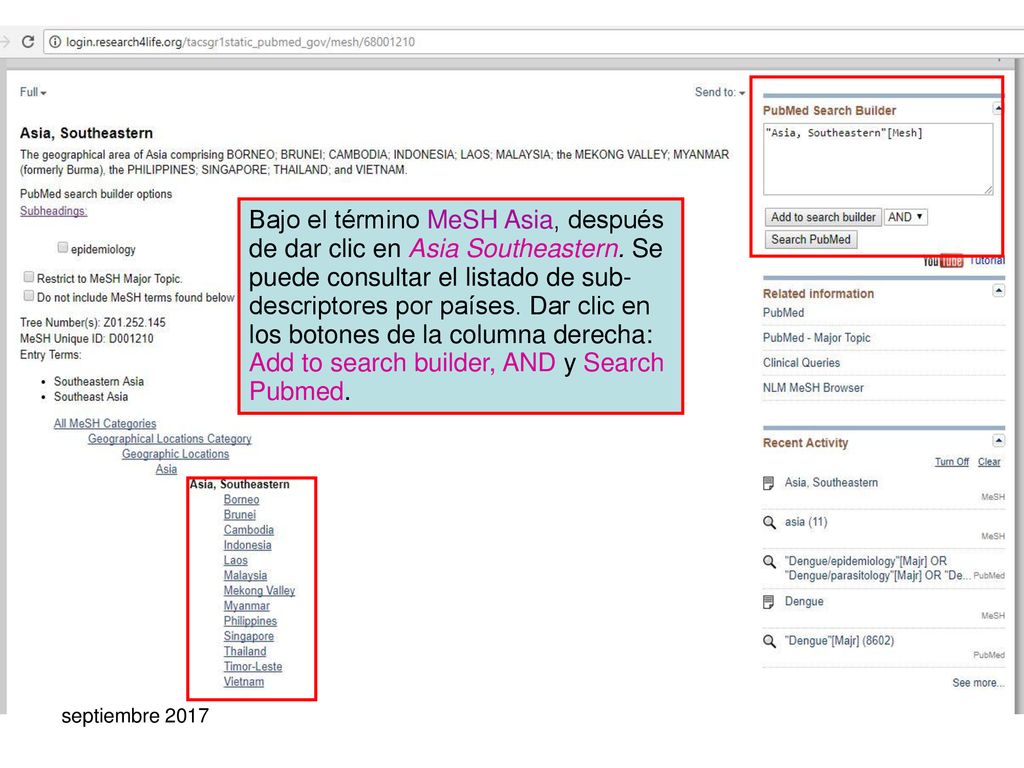Open the Laos descriptor link
Viewport: 1024px width, 768px height.
(235, 560)
